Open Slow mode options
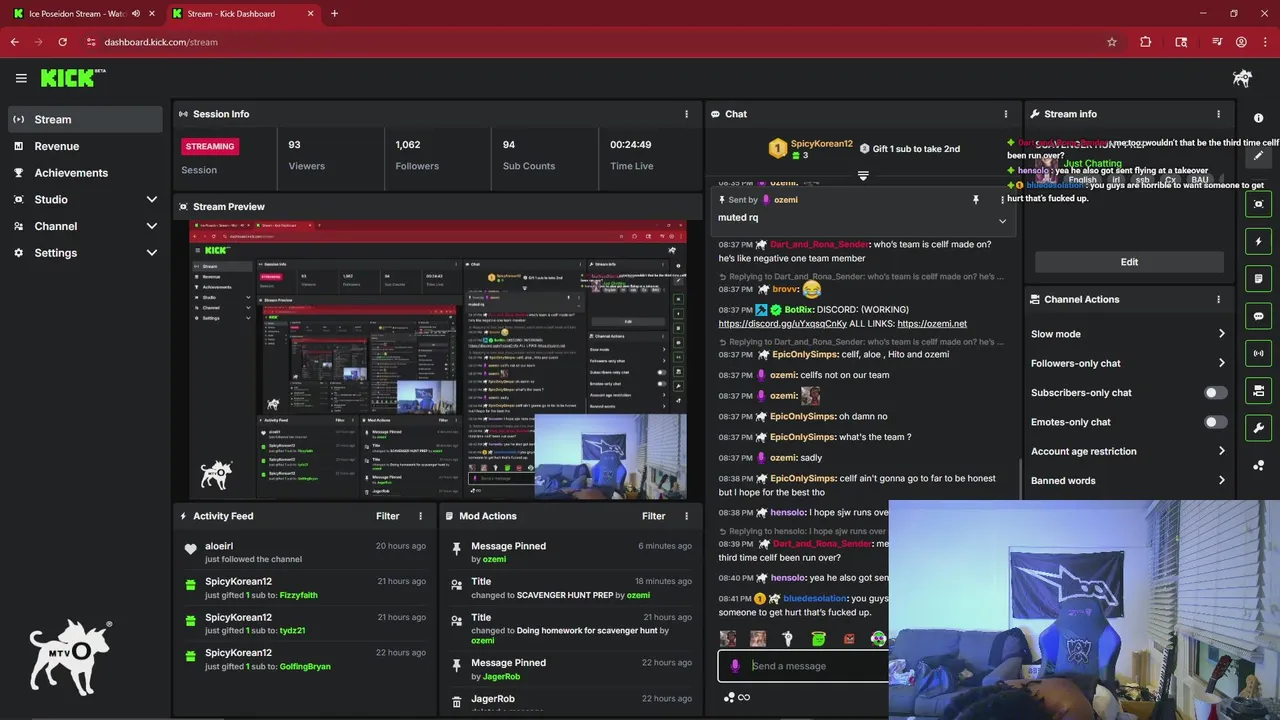Viewport: 1280px width, 720px height. tap(1128, 334)
